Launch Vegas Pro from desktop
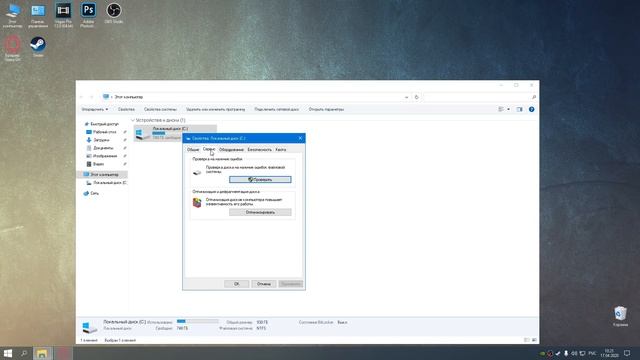Image resolution: width=640 pixels, height=360 pixels. (x=63, y=16)
